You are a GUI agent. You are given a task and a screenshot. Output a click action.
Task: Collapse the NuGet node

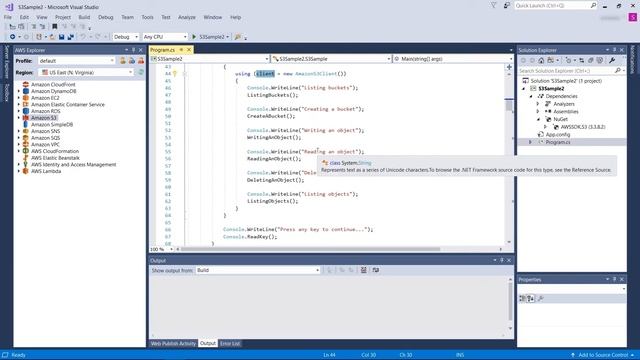click(538, 119)
